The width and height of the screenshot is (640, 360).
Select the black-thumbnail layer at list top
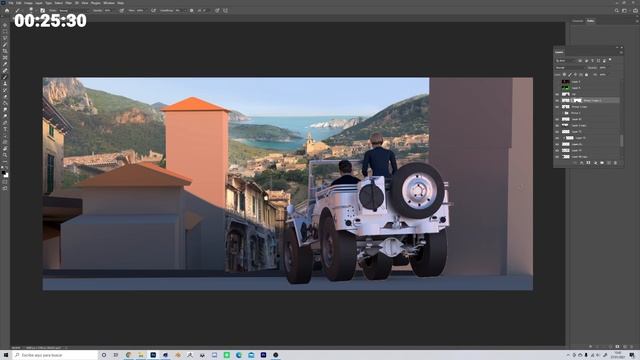point(588,82)
